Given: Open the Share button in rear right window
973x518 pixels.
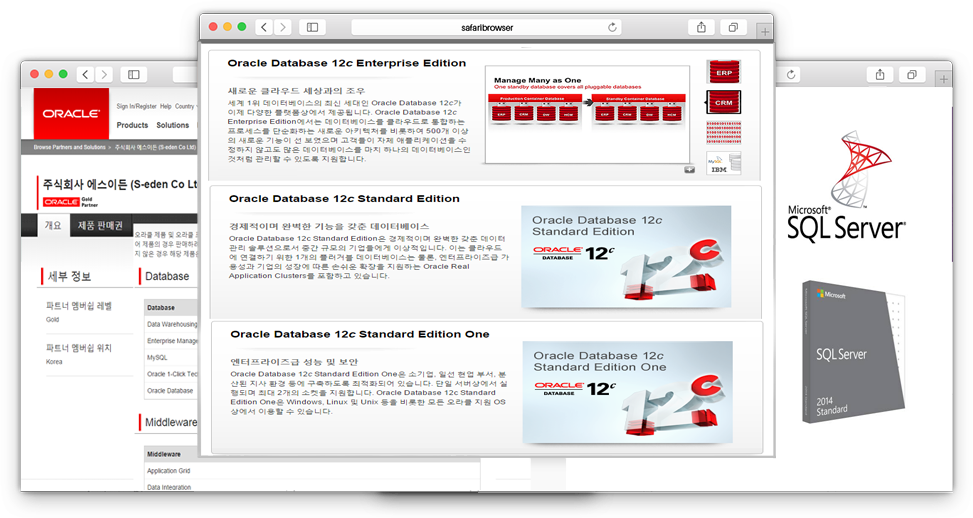Looking at the screenshot, I should point(880,74).
